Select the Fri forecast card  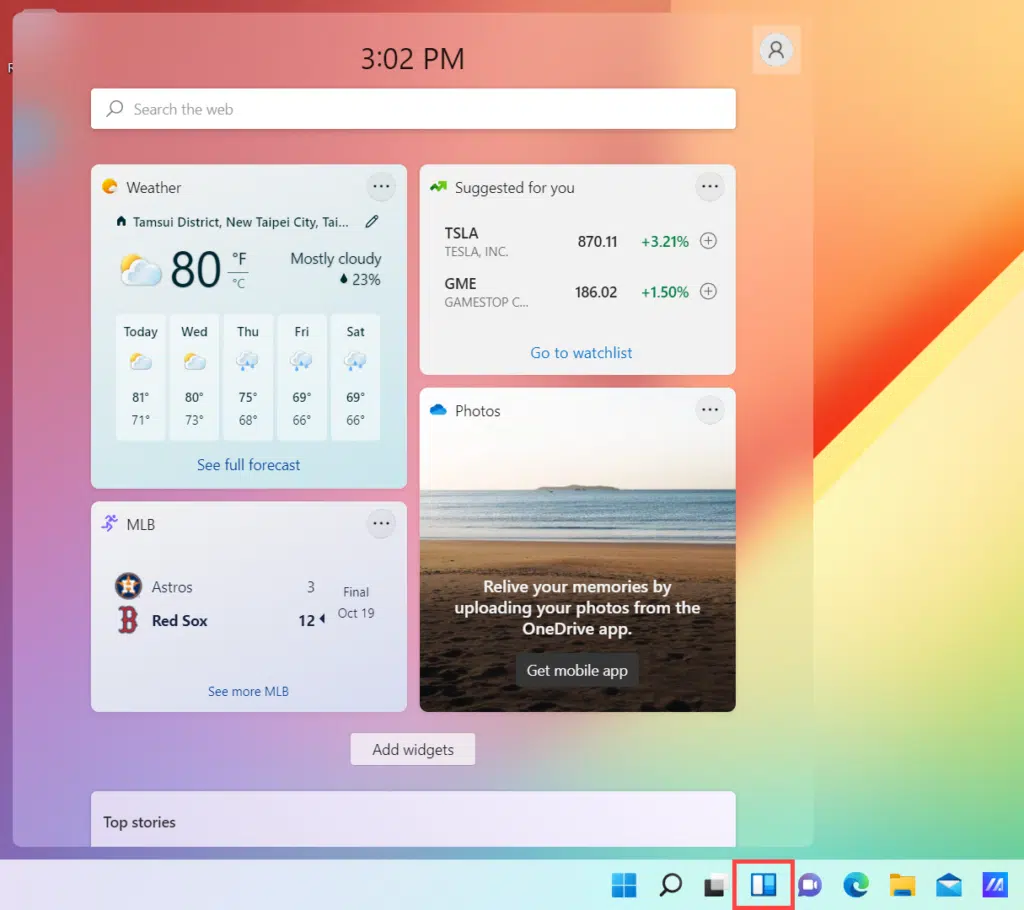click(302, 377)
